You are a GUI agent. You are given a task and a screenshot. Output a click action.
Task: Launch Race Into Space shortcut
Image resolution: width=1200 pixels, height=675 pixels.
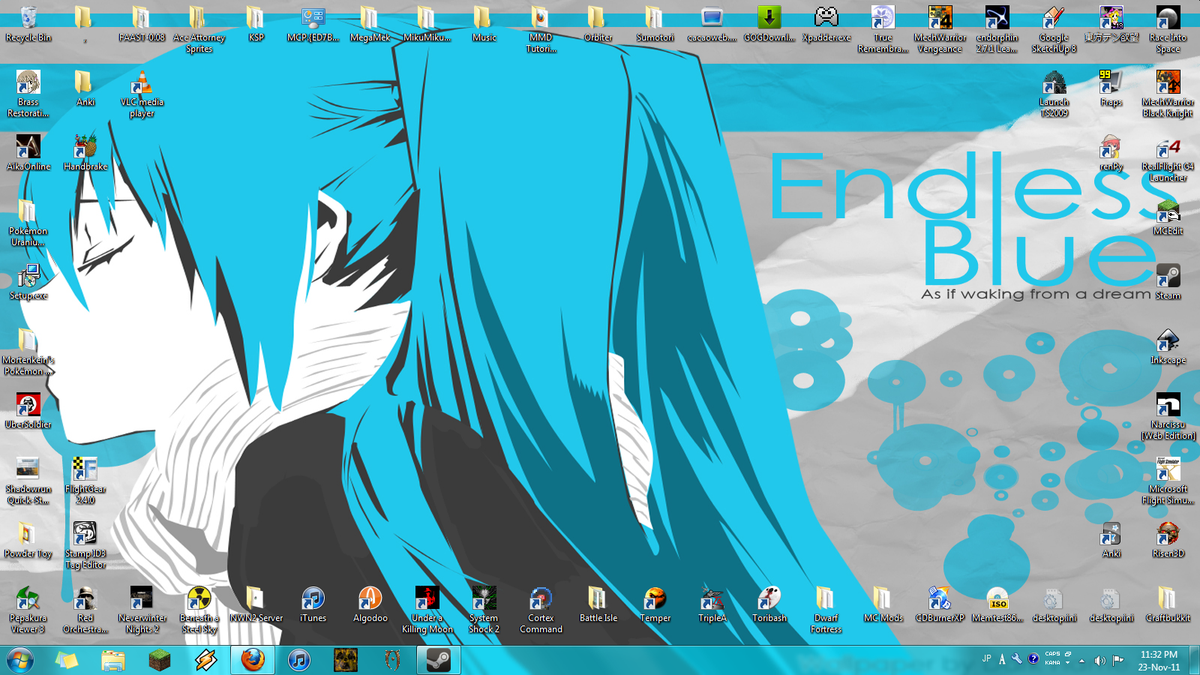(x=1168, y=28)
